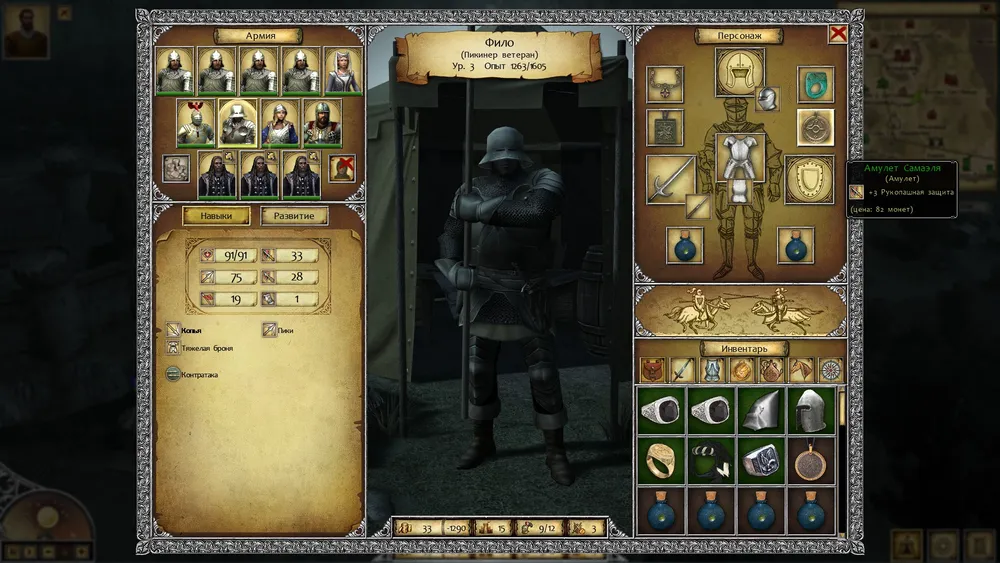
Task: Click the empty helmet equipment slot
Action: tap(739, 72)
